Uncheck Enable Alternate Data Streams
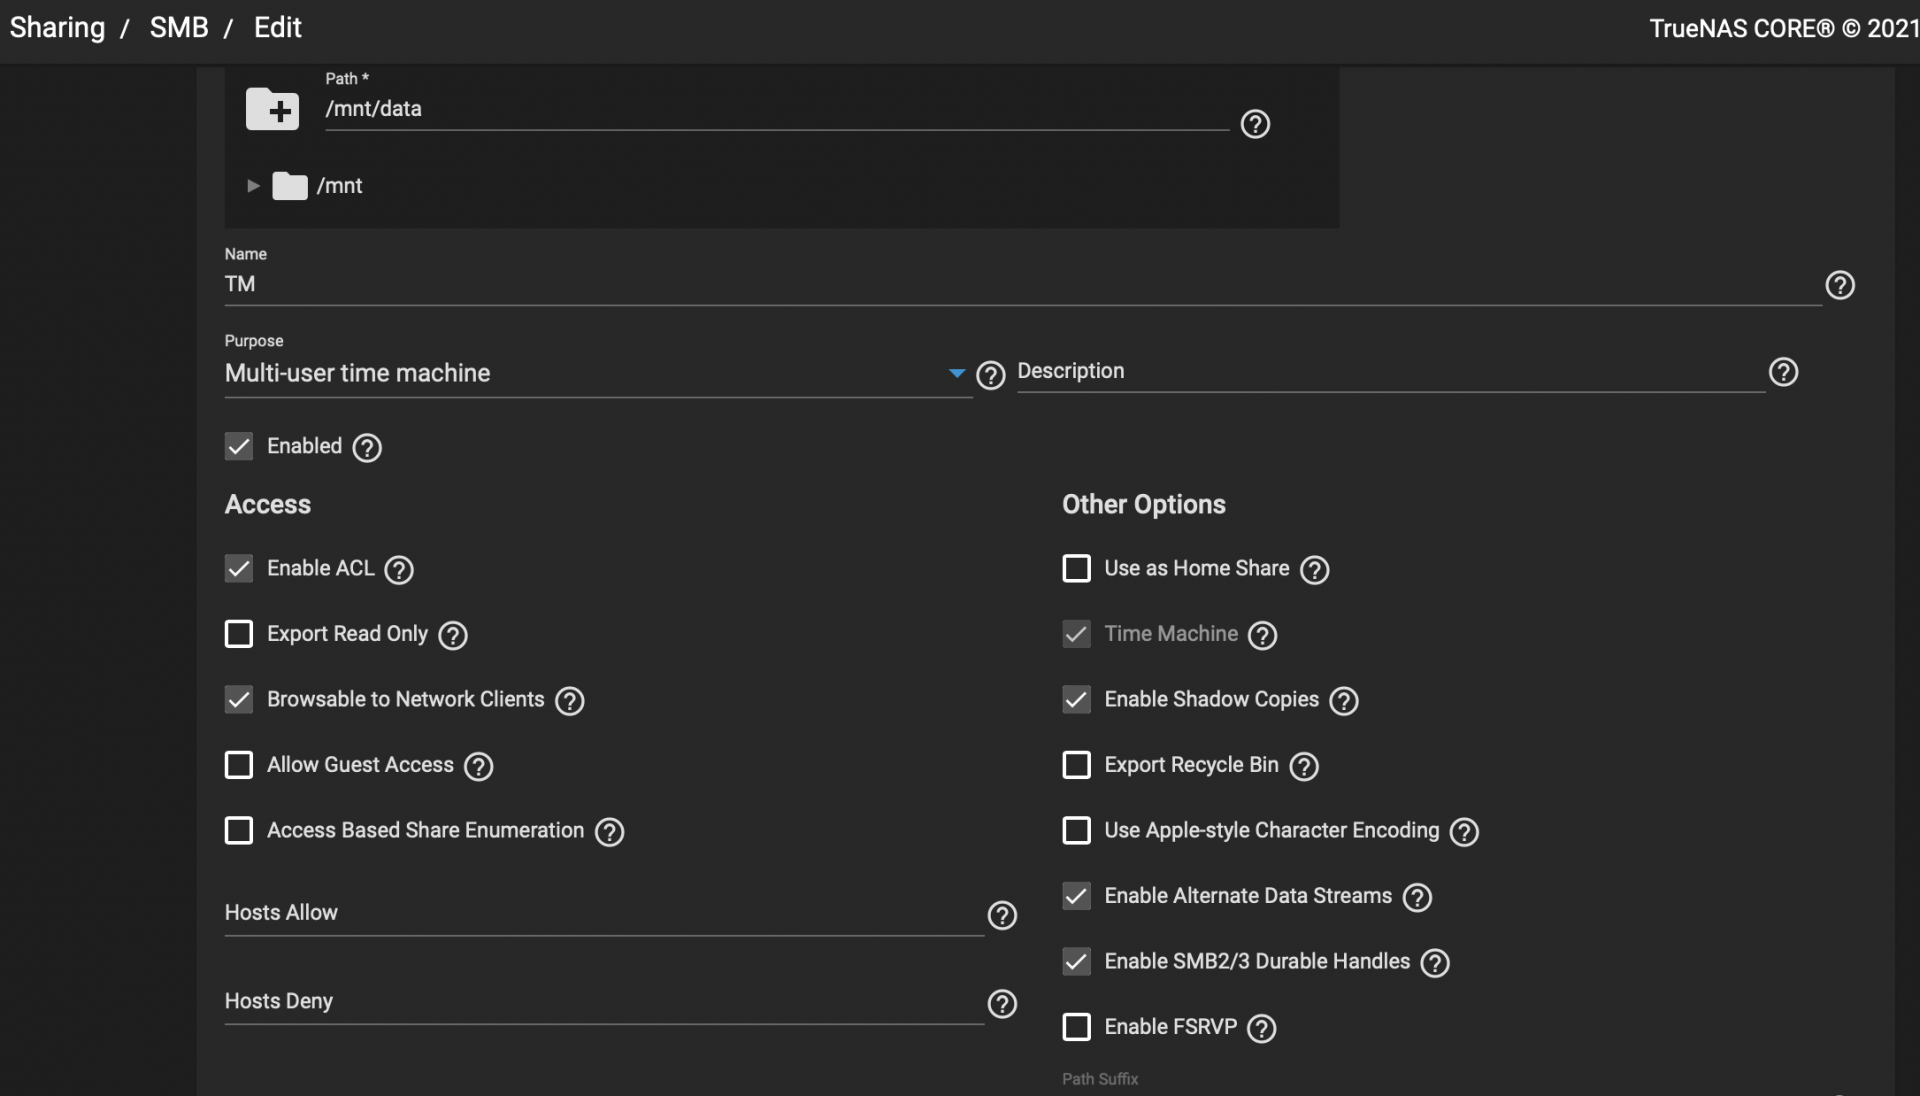 [1076, 896]
